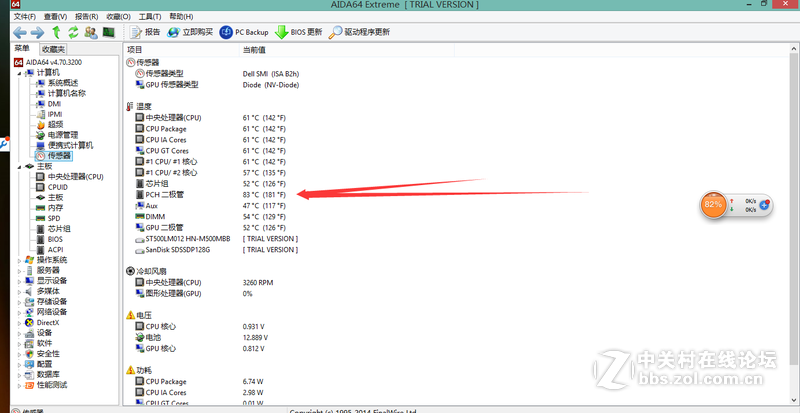Select 3260 RPM fan speed value
This screenshot has height=413, width=800.
pyautogui.click(x=258, y=283)
